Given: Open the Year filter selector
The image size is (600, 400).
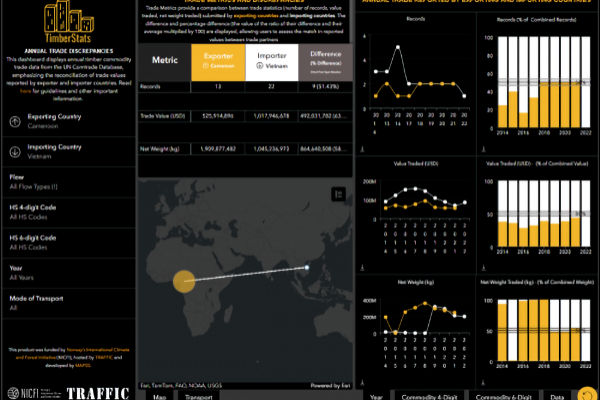Looking at the screenshot, I should (x=69, y=273).
